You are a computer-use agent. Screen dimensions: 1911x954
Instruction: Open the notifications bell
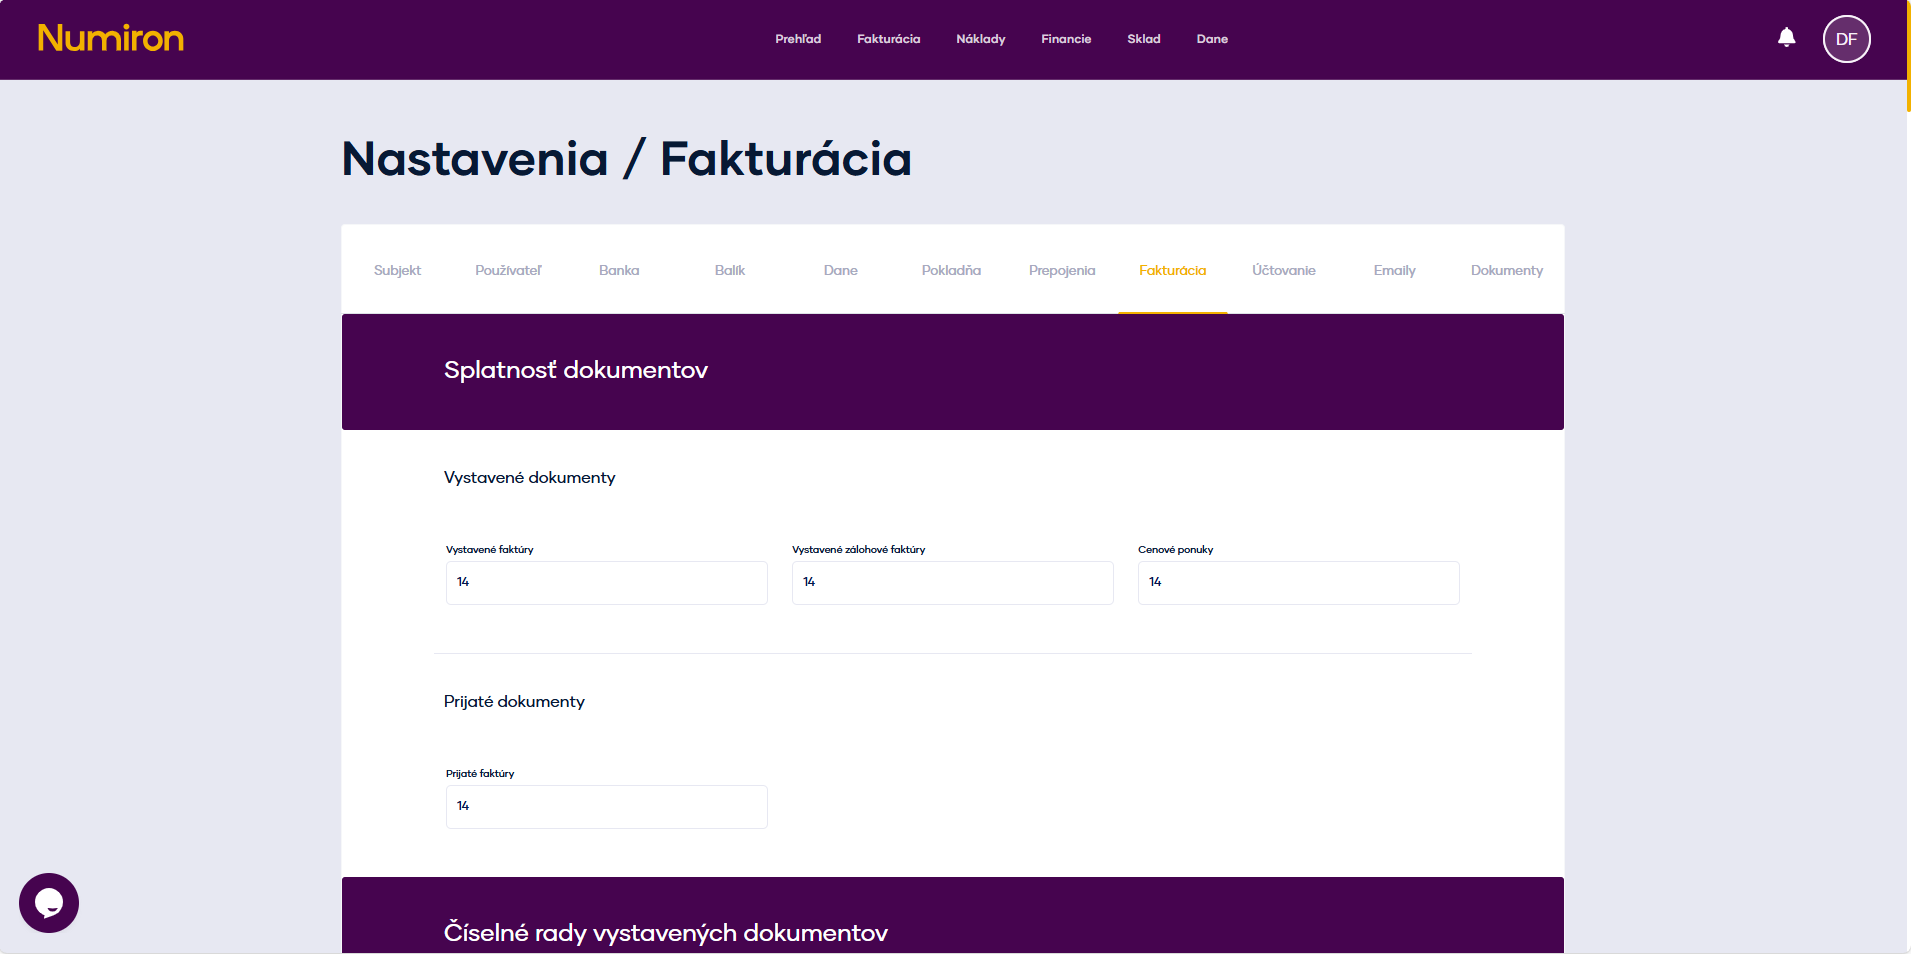coord(1786,38)
